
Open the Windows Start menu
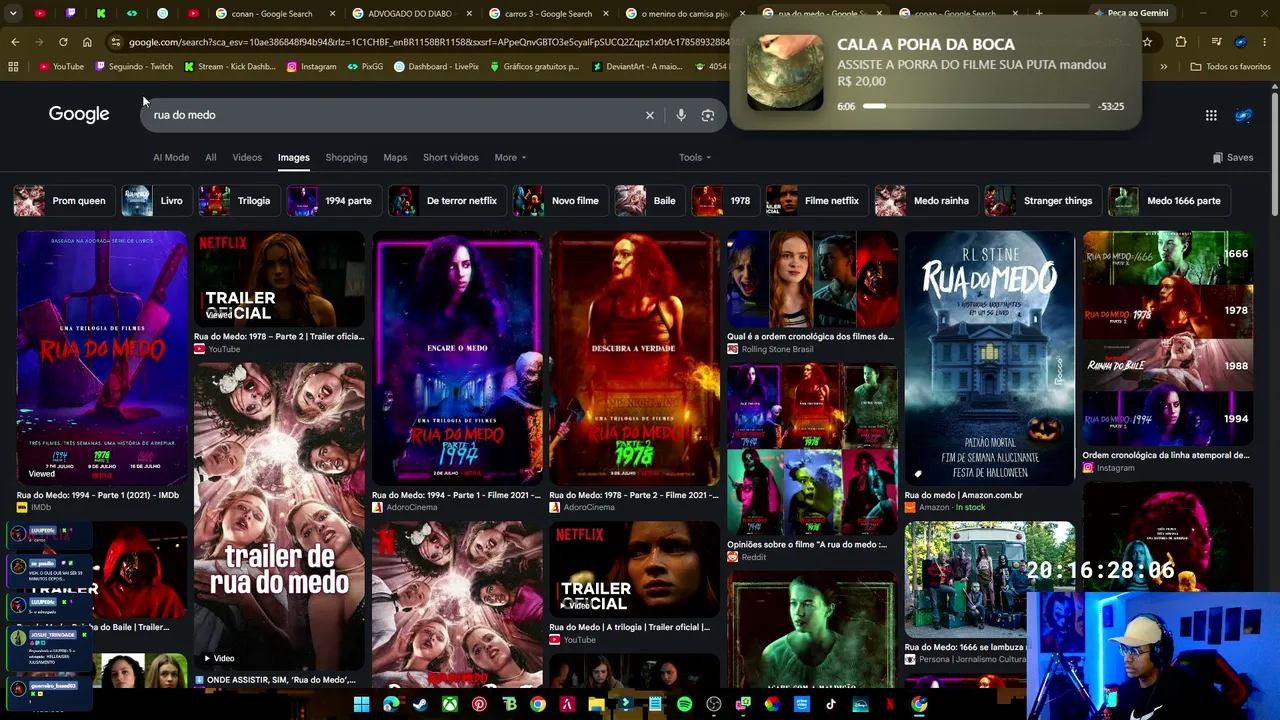pyautogui.click(x=361, y=704)
